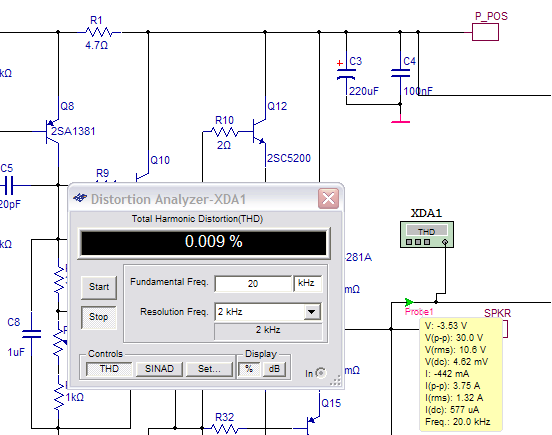Click the 'I(rms): 1.32 A' probe reading

[454, 398]
